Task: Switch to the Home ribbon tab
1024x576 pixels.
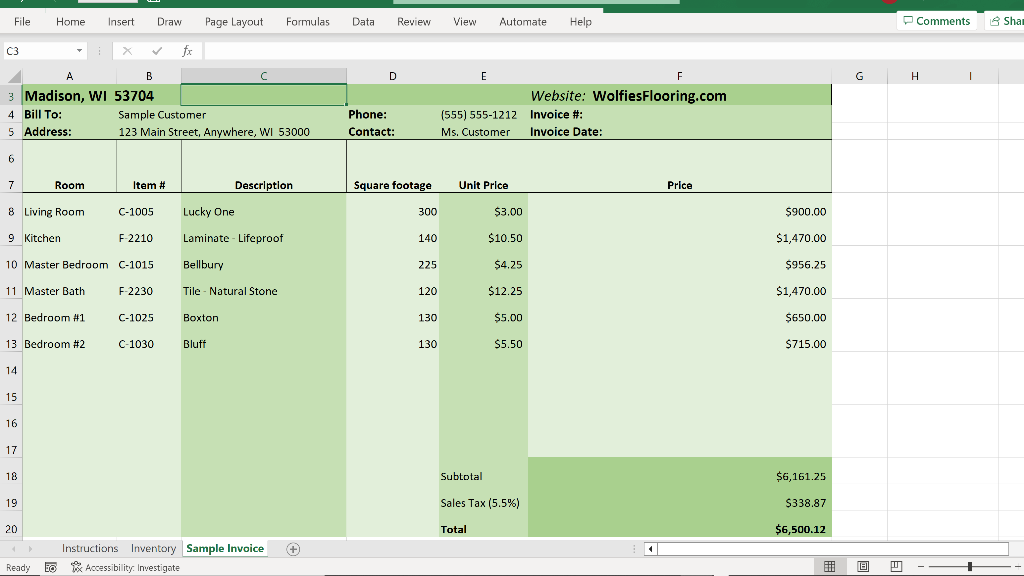Action: [x=71, y=22]
